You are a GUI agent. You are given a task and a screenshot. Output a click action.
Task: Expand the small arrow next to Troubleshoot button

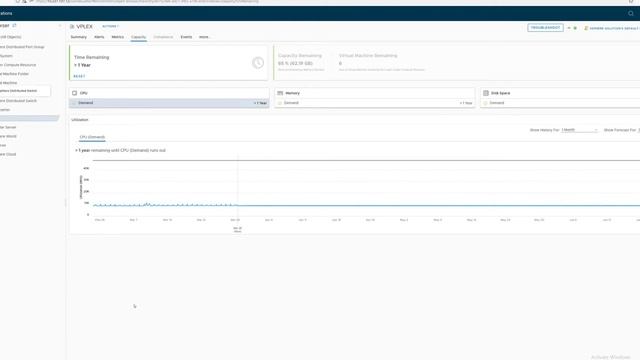[x=569, y=28]
